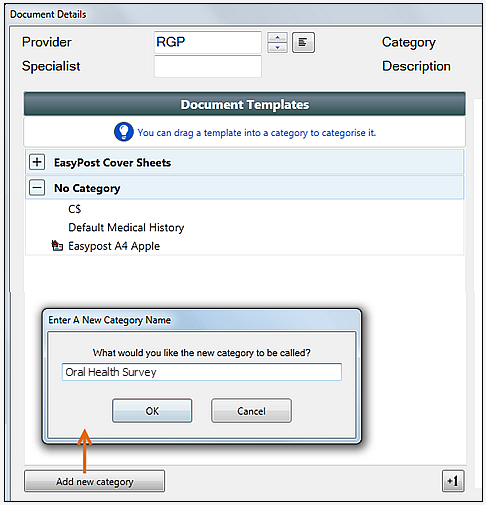Select the Easypost A4 Apple template
The width and height of the screenshot is (486, 505).
coord(114,246)
